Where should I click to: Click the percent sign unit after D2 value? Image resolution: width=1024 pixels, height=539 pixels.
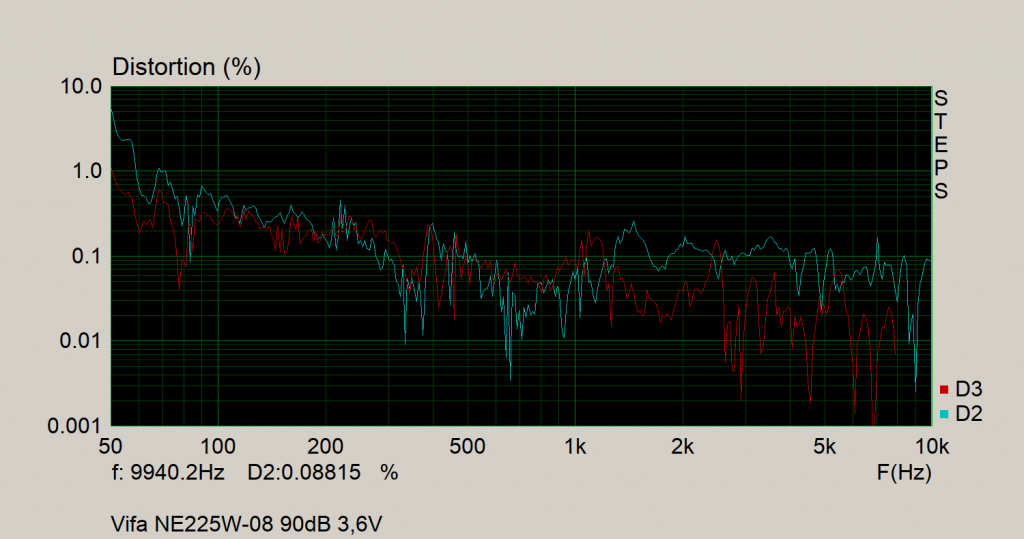(389, 472)
